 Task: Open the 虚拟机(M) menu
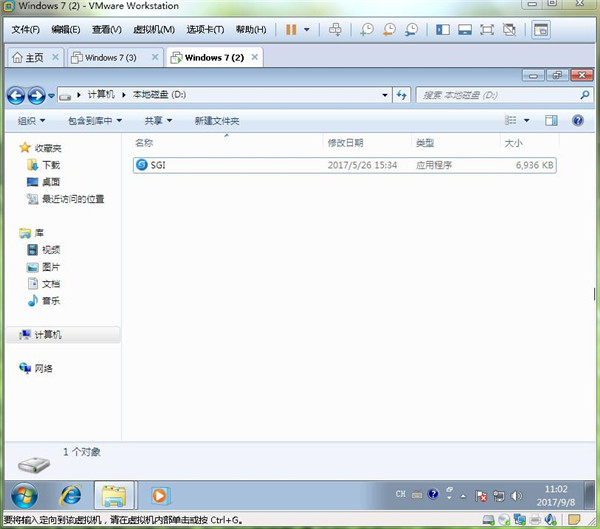coord(154,29)
